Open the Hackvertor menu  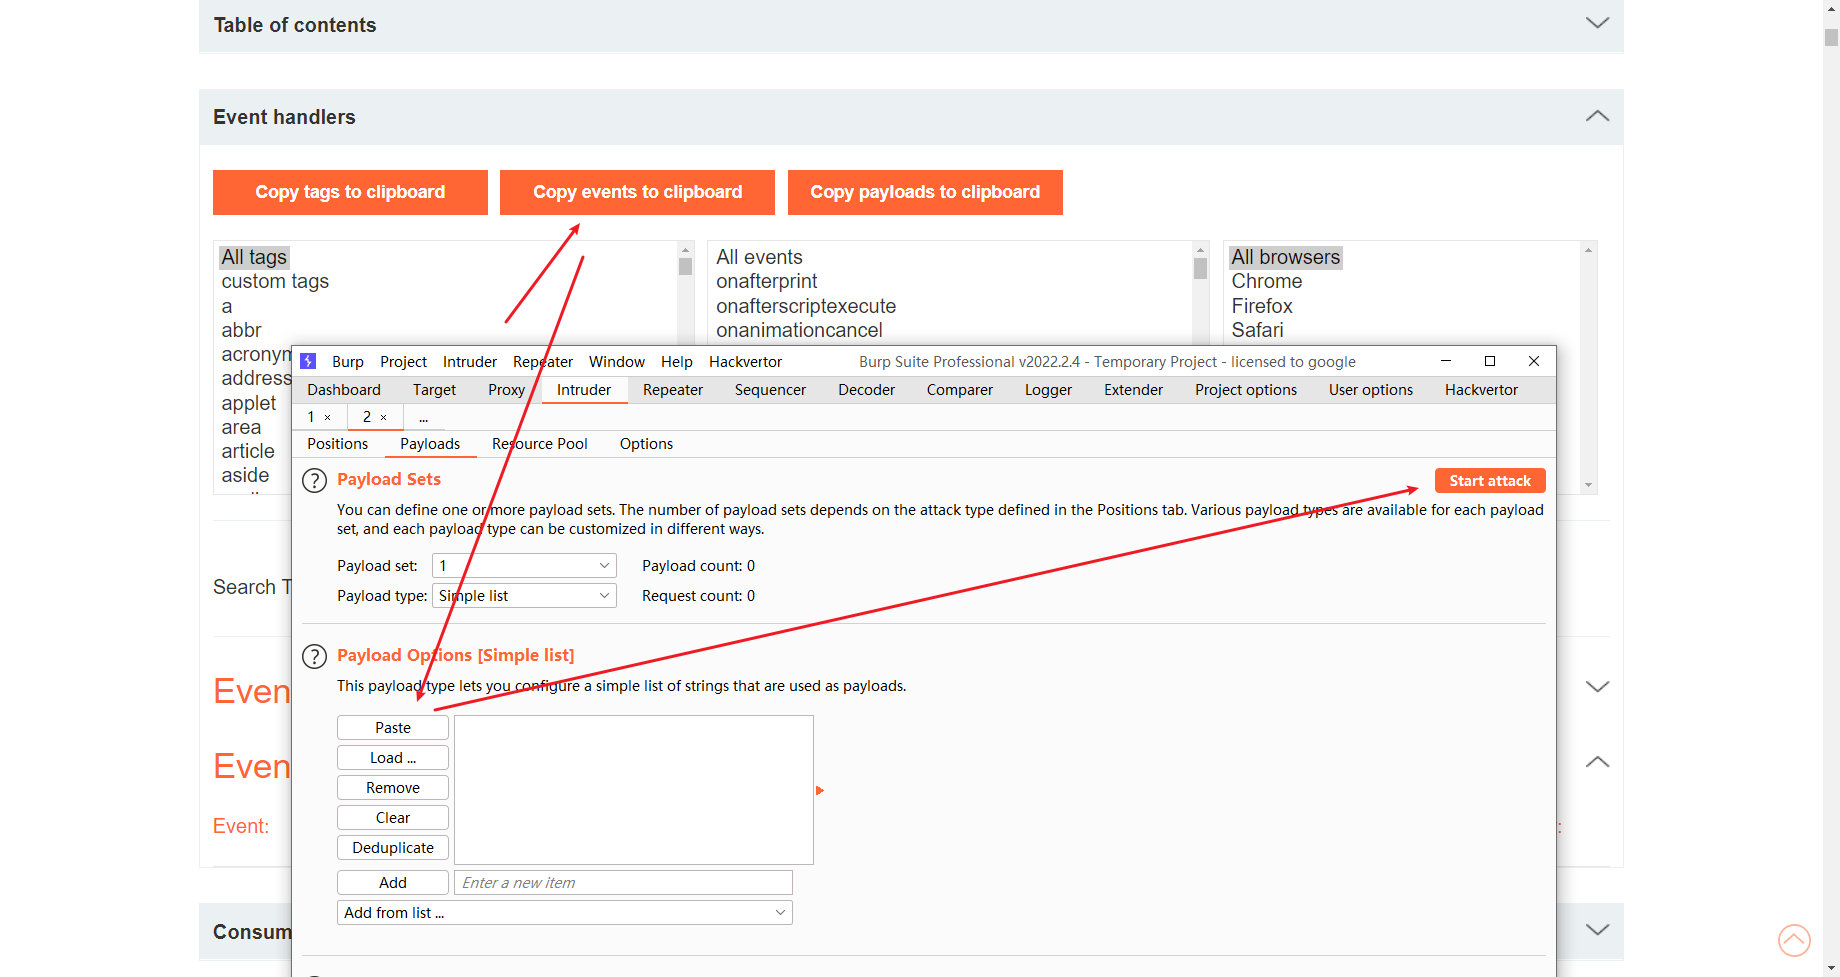click(x=745, y=362)
